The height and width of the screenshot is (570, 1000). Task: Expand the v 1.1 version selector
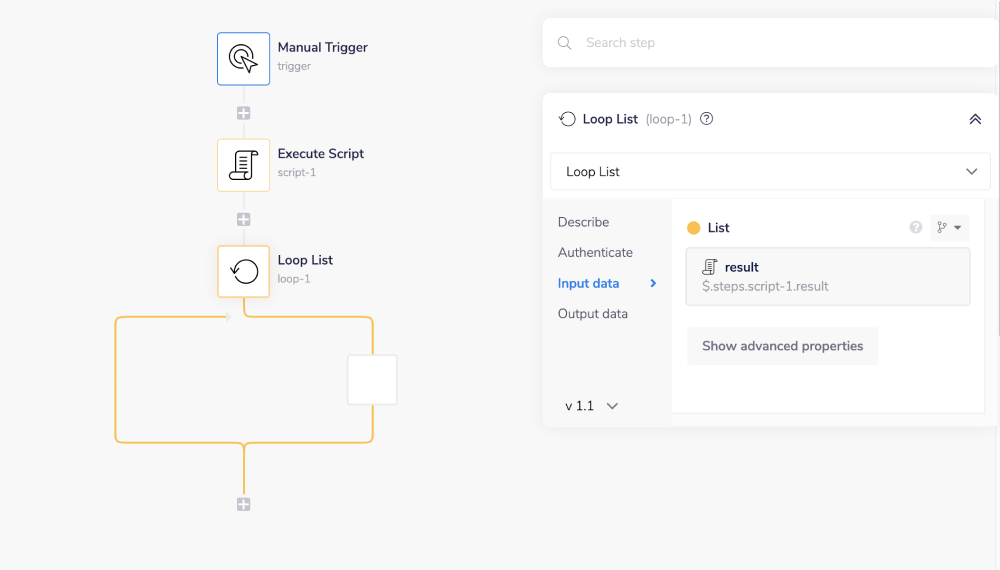591,406
